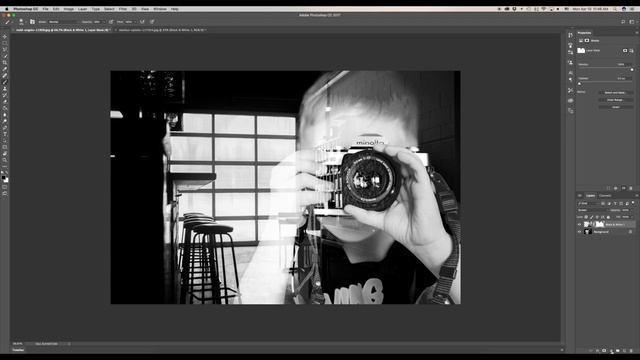Screen dimensions: 640x360
Task: Click the Invert mask button
Action: (616, 107)
